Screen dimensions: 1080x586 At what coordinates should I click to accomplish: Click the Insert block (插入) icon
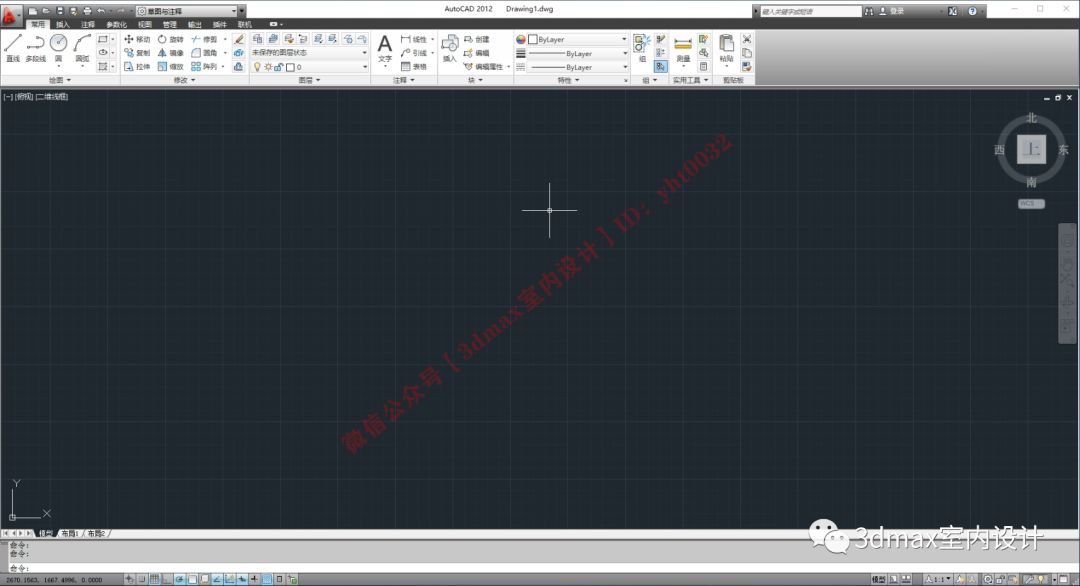tap(450, 48)
